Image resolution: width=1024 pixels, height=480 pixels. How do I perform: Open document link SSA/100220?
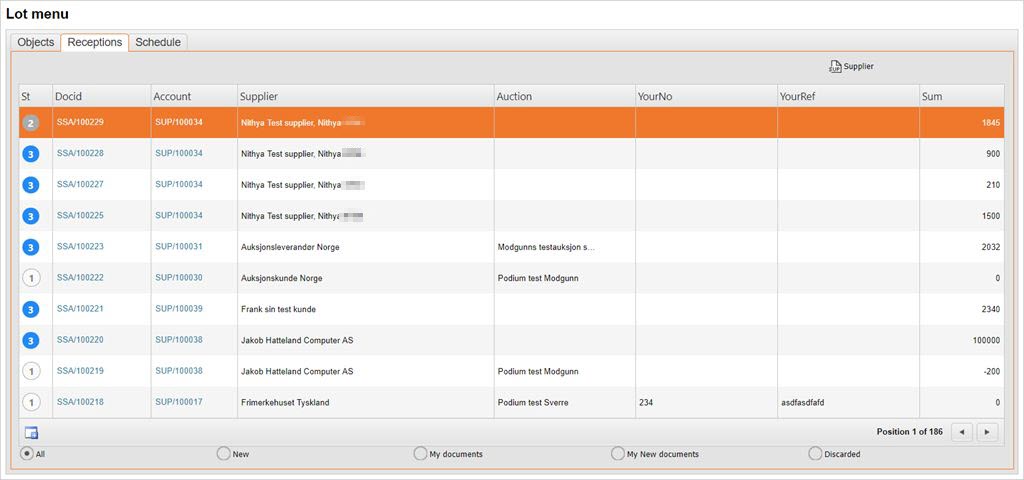80,340
